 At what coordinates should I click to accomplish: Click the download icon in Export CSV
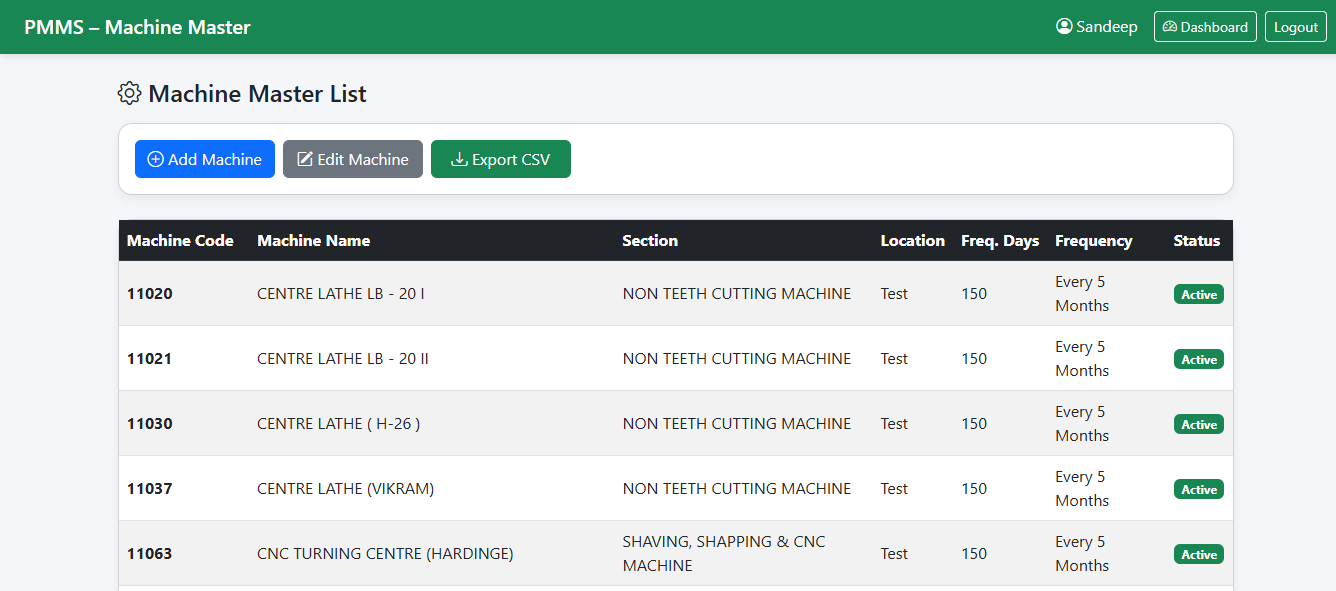click(459, 160)
